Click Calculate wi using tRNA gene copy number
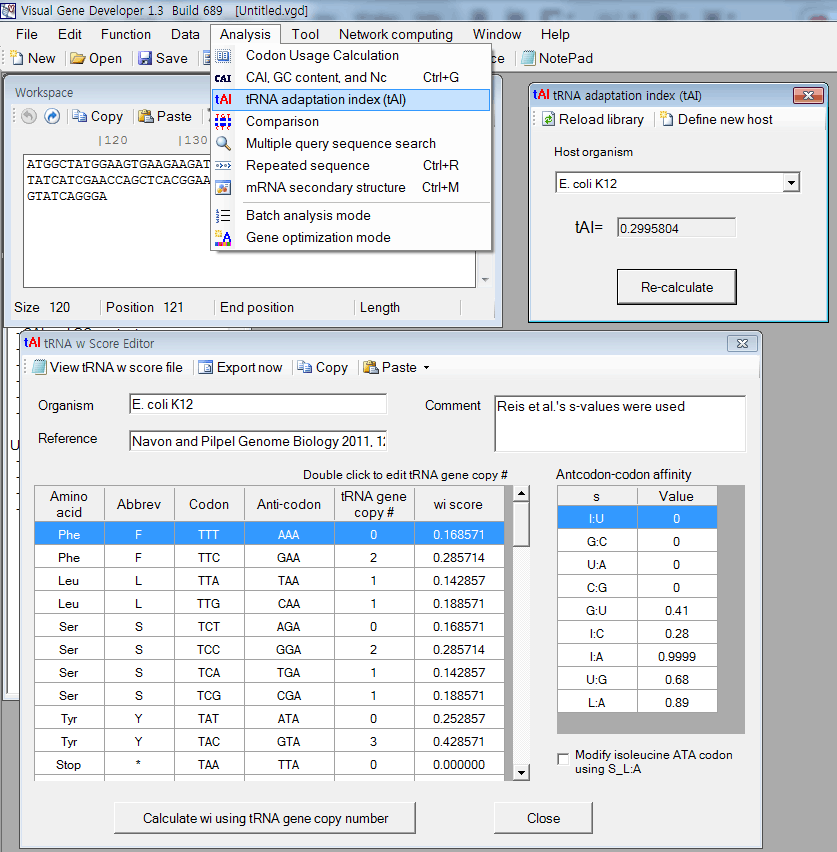This screenshot has width=837, height=852. click(x=265, y=818)
